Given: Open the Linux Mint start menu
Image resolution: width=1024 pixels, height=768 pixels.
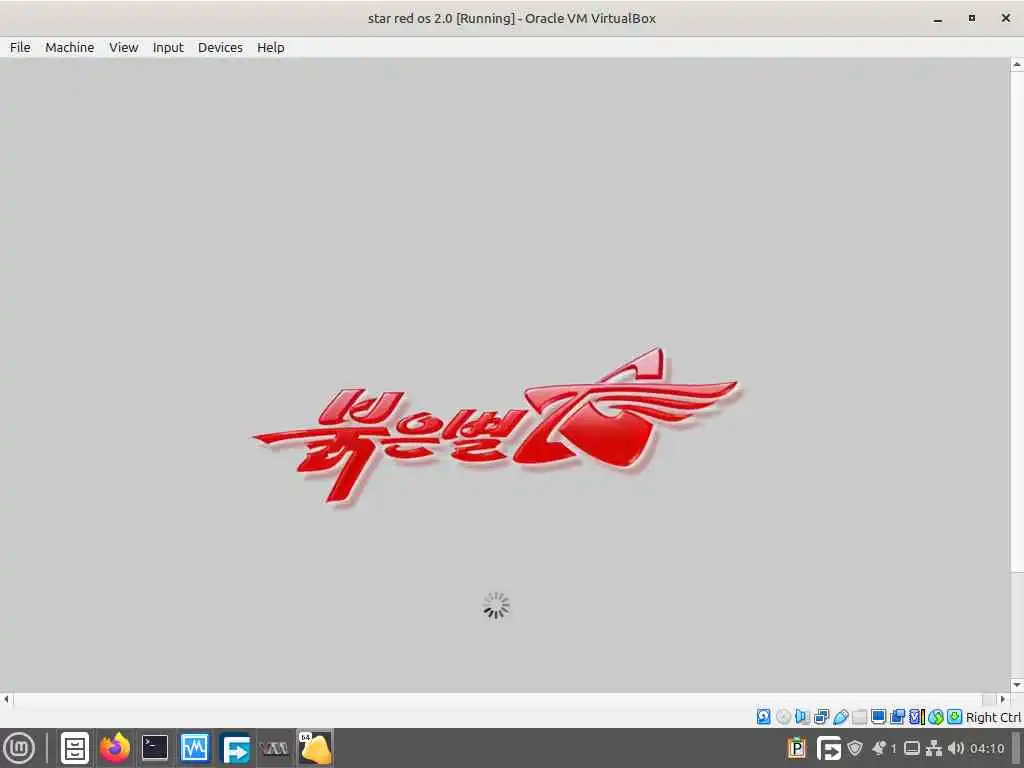Looking at the screenshot, I should point(20,748).
